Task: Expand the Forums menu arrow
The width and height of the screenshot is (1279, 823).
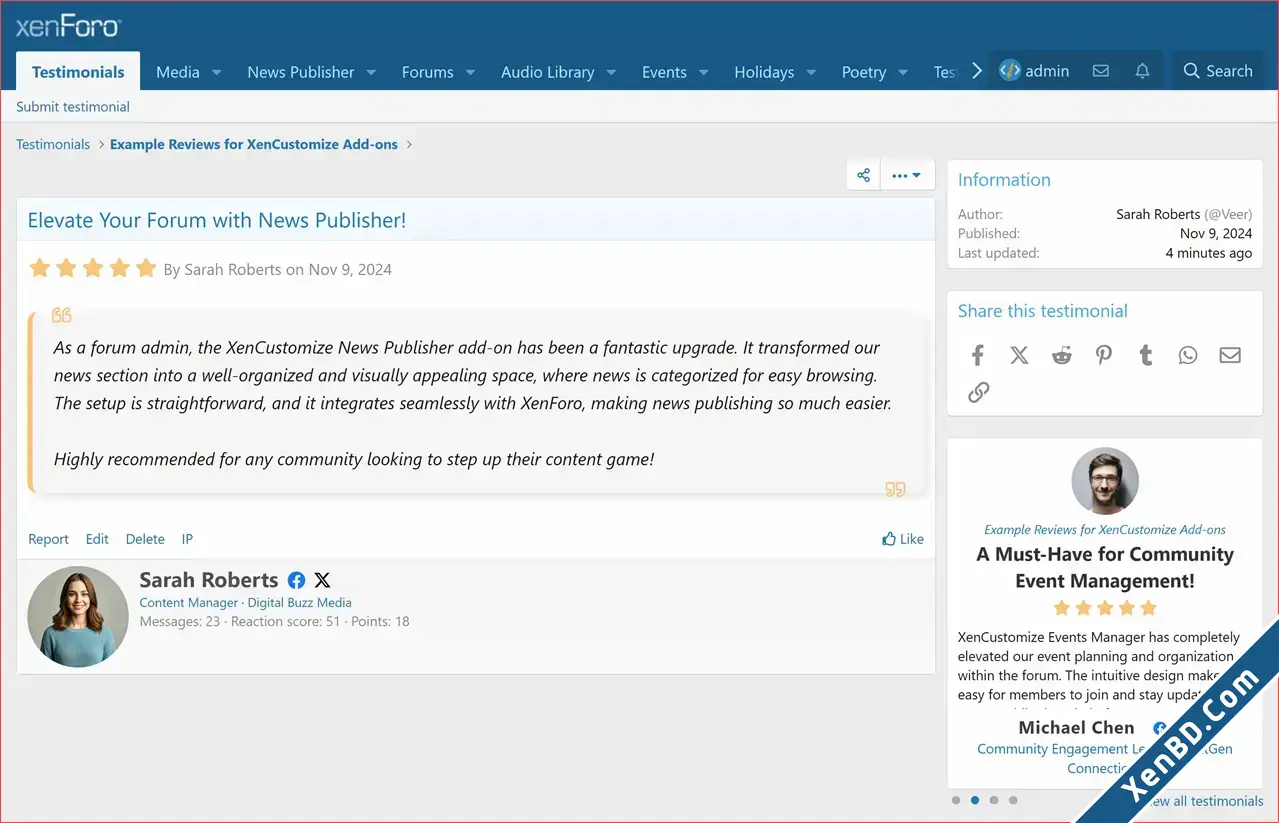Action: pyautogui.click(x=470, y=72)
